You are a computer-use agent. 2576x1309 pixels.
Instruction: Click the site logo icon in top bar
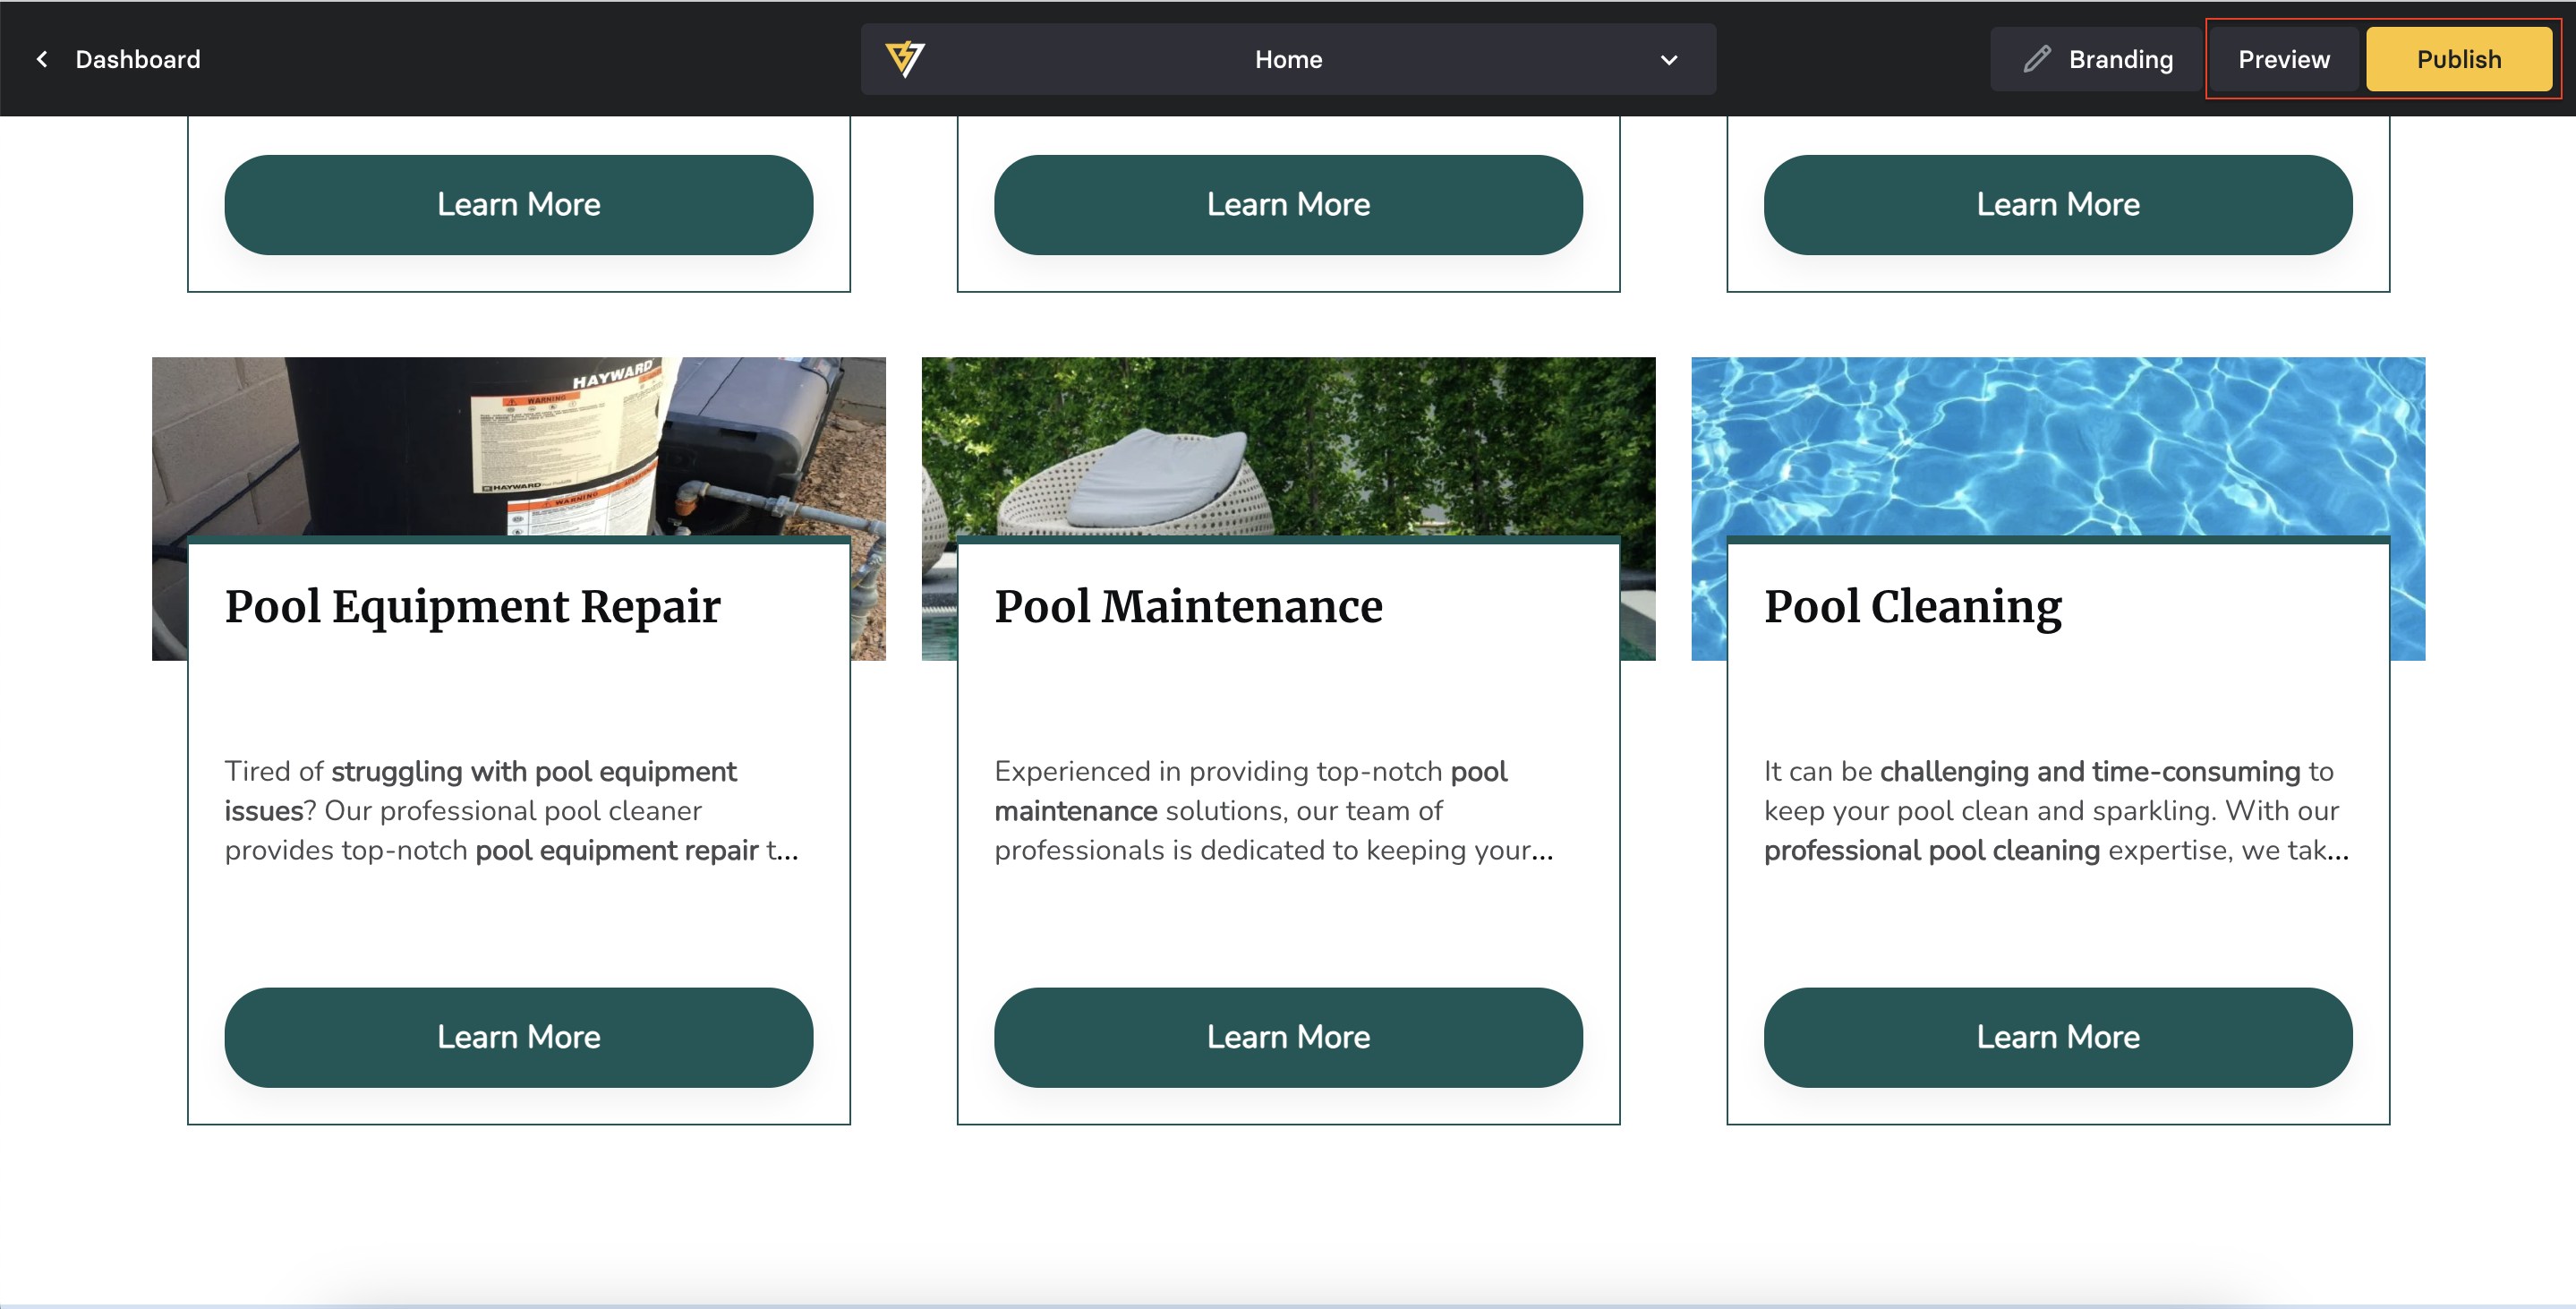pyautogui.click(x=905, y=59)
